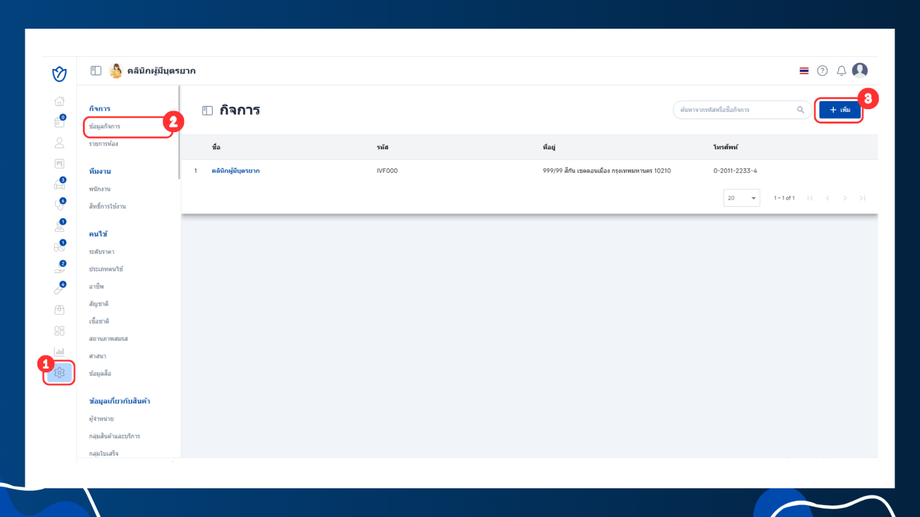This screenshot has width=920, height=517.
Task: Select กลุ่มใบเสร็จ in the settings menu
Action: 103,454
